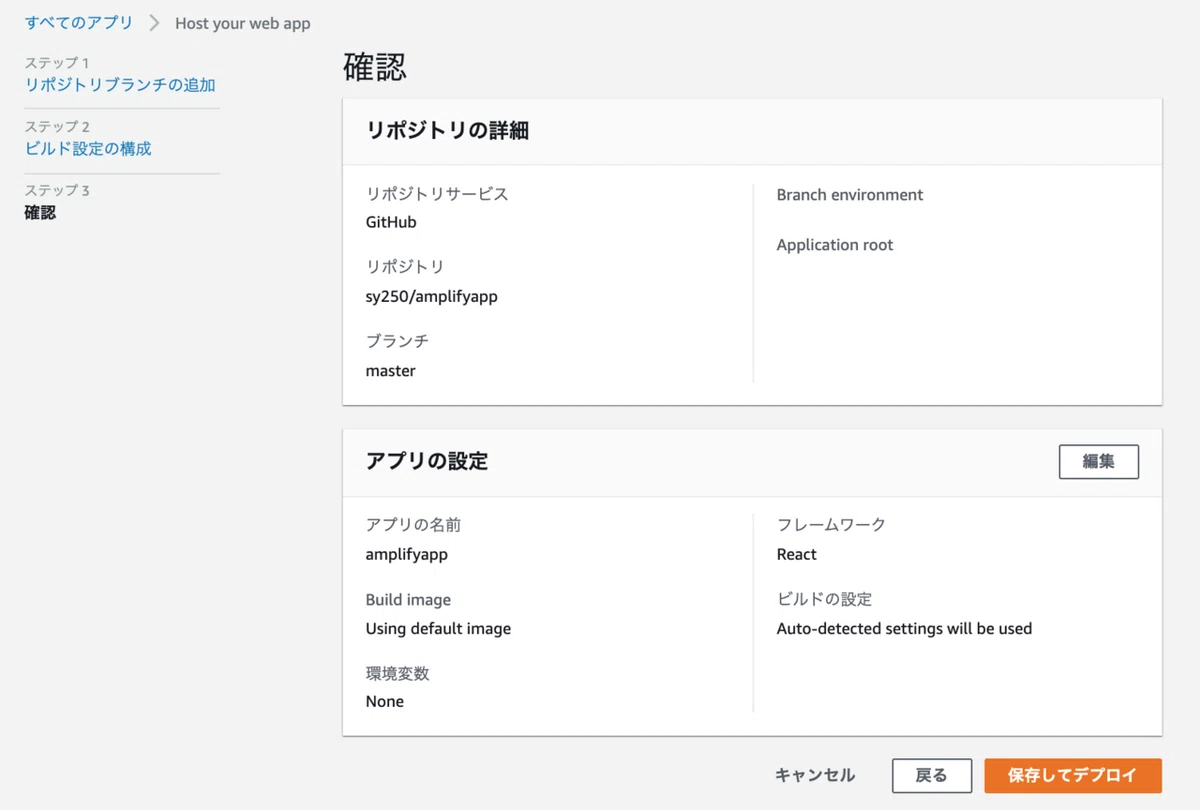This screenshot has height=810, width=1200.
Task: Select the 環境変数 label
Action: [x=398, y=673]
